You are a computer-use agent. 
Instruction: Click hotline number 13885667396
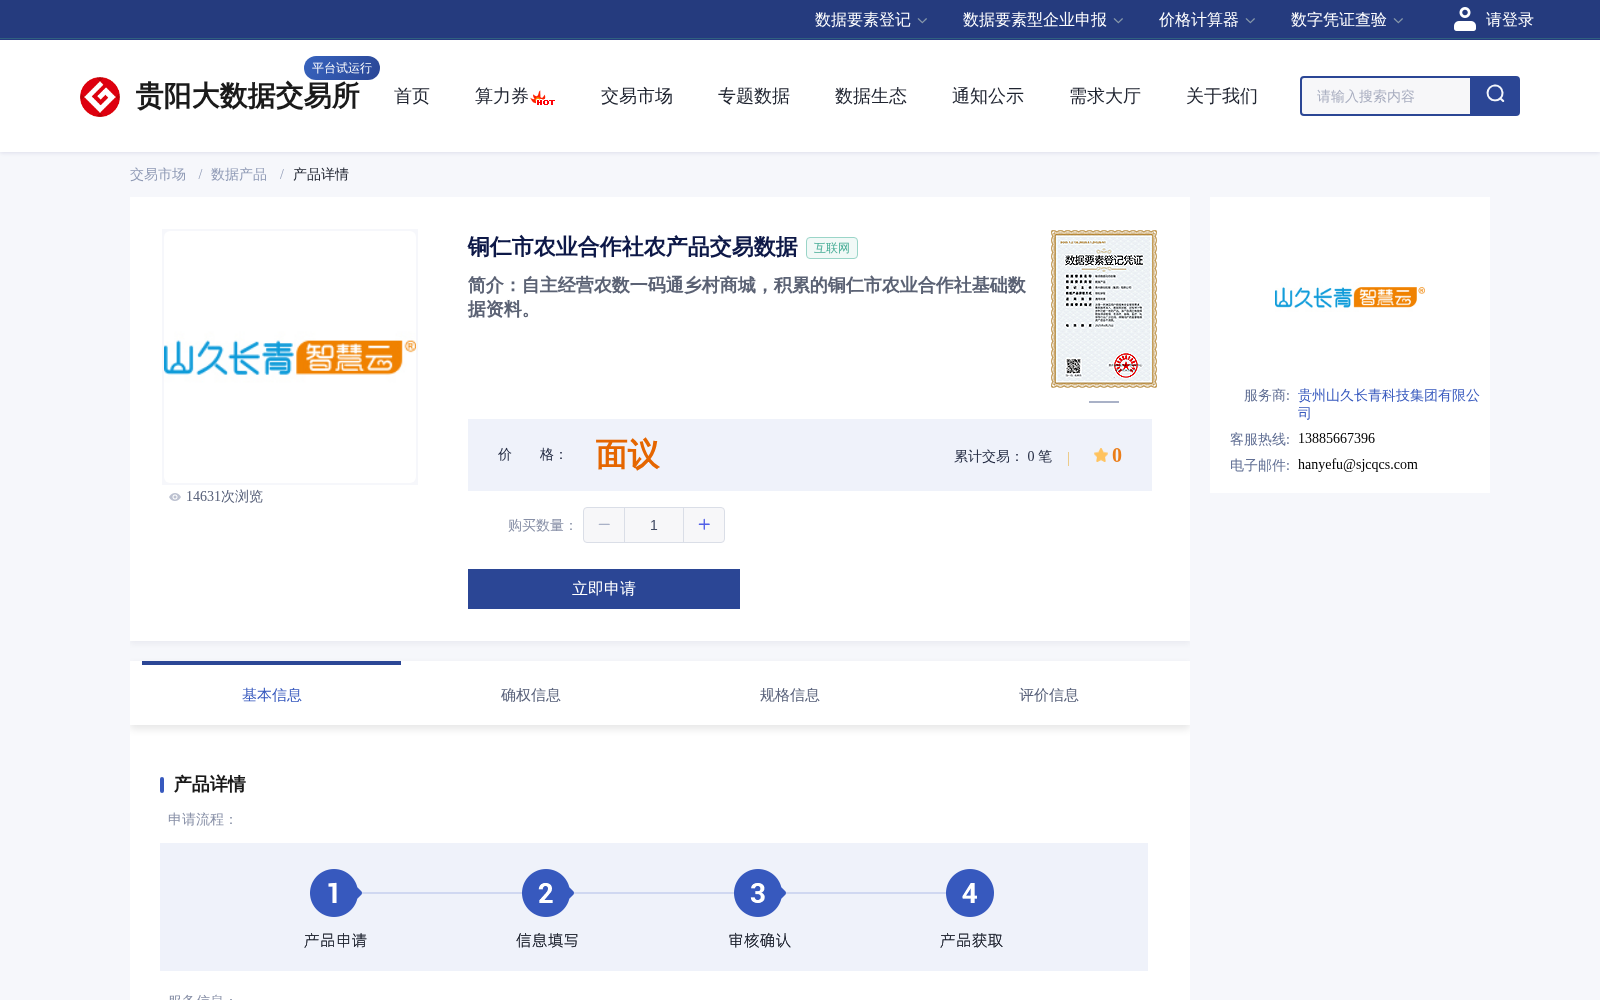(1336, 438)
